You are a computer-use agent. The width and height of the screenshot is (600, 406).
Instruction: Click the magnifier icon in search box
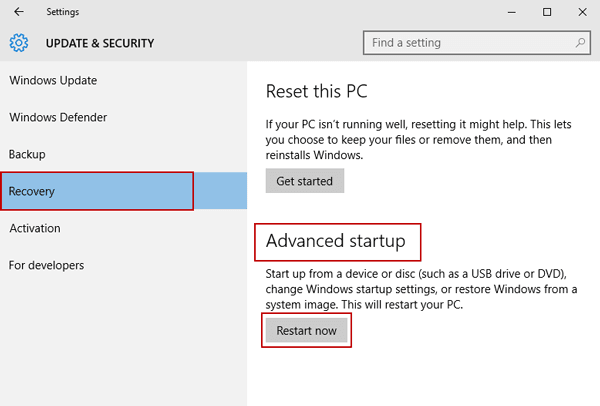(x=580, y=43)
